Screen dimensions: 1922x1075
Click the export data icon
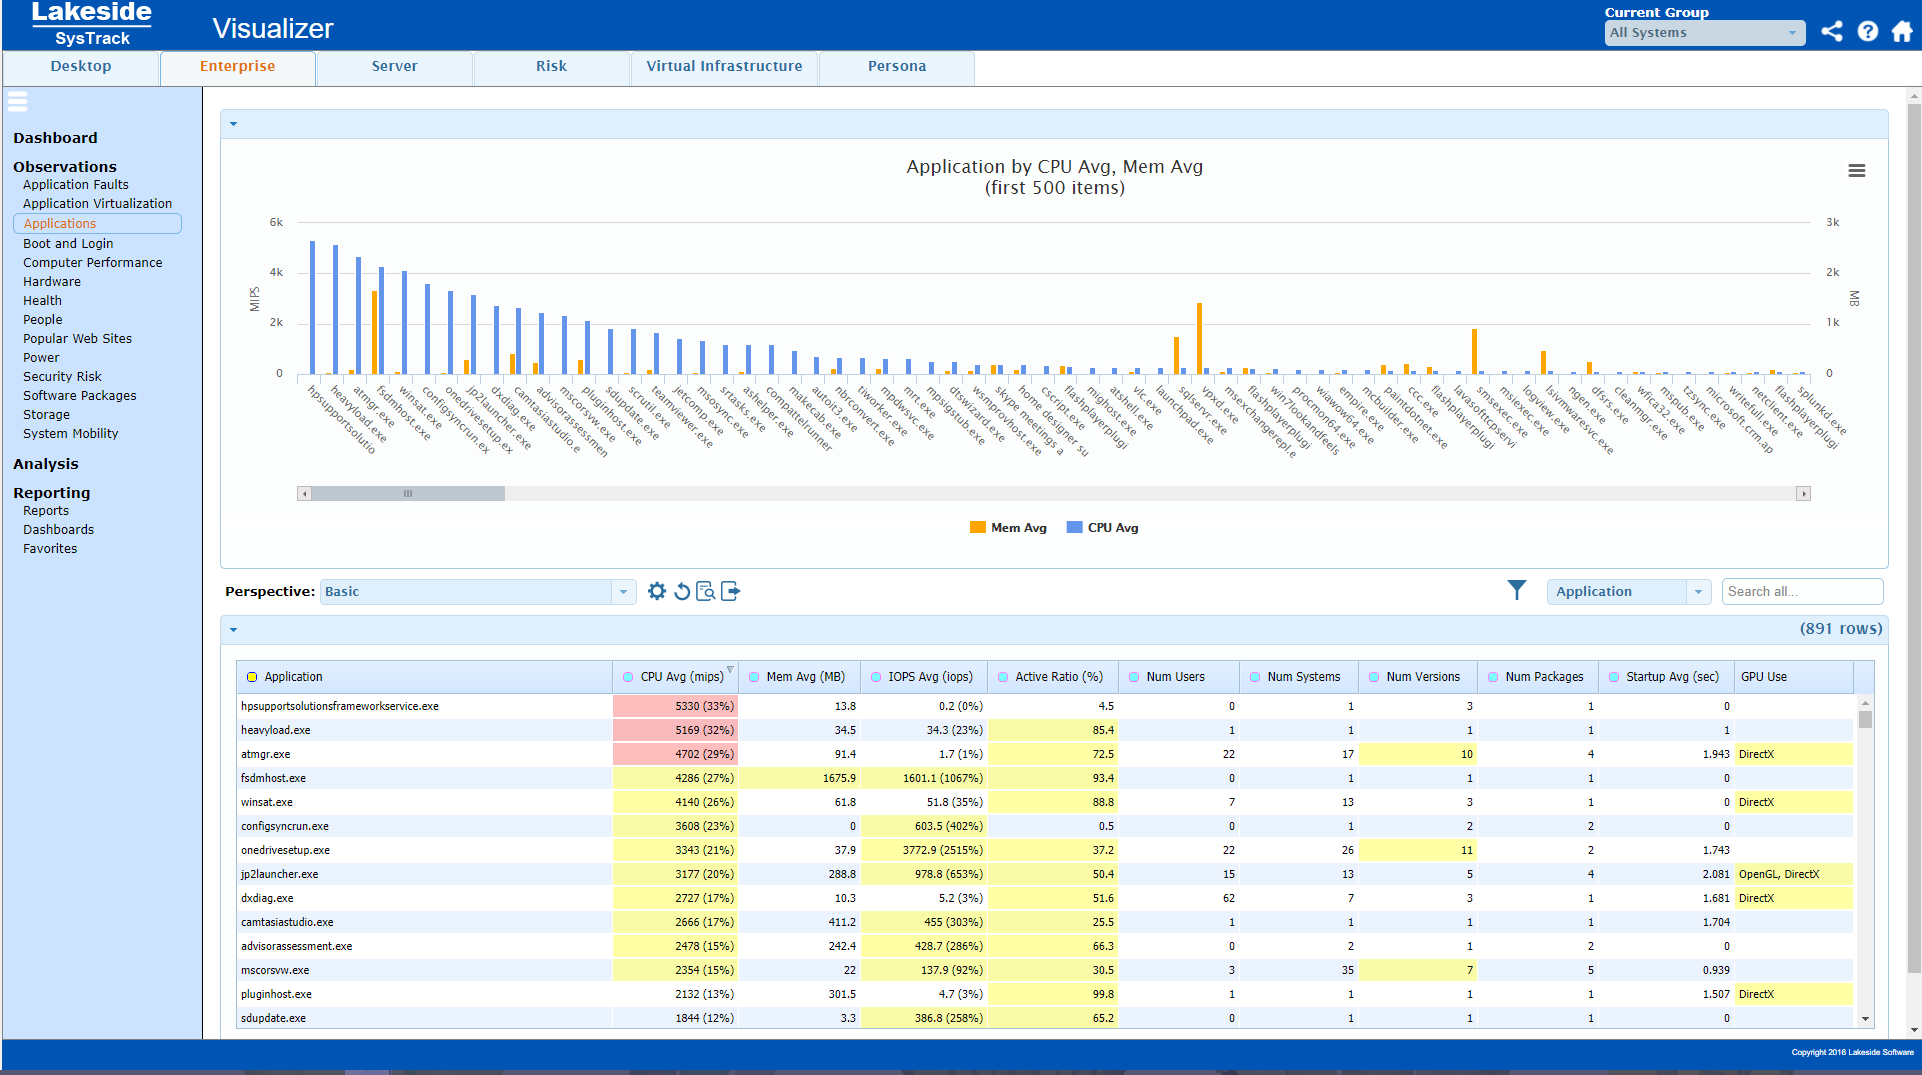click(x=730, y=591)
